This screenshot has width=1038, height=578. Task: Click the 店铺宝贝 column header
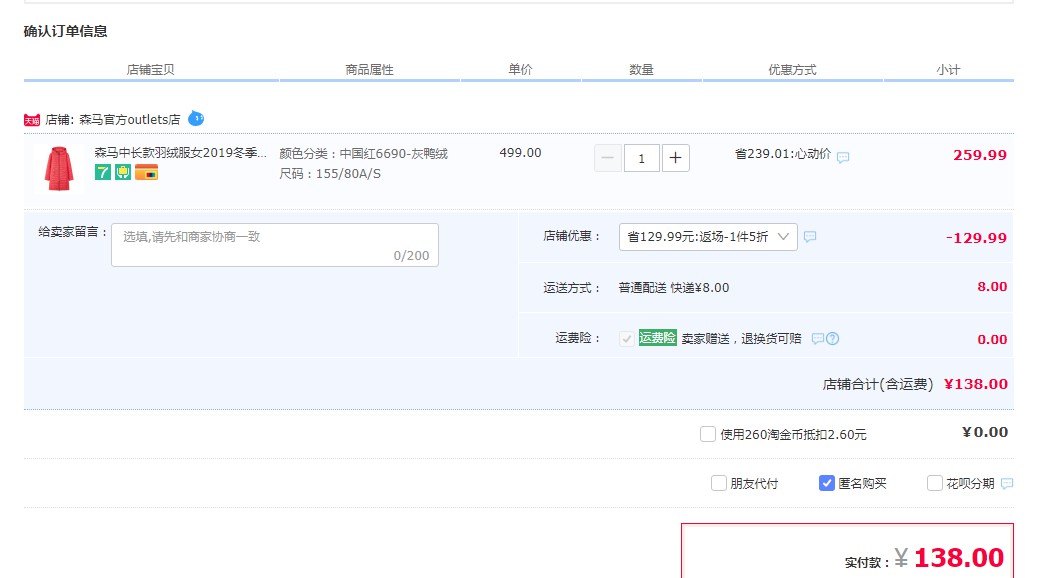[x=151, y=70]
